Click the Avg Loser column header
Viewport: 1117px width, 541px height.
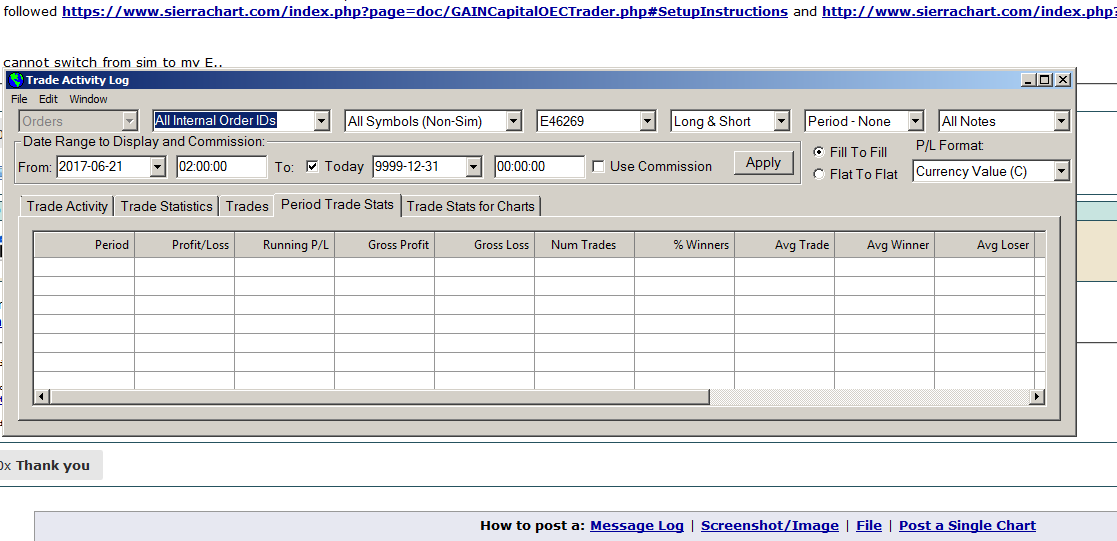(x=985, y=244)
